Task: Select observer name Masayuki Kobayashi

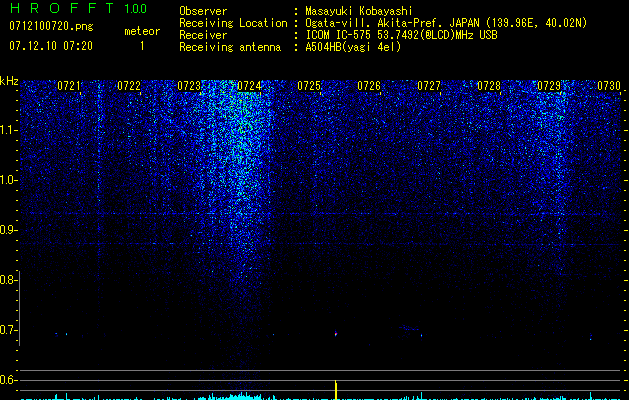Action: [x=359, y=11]
